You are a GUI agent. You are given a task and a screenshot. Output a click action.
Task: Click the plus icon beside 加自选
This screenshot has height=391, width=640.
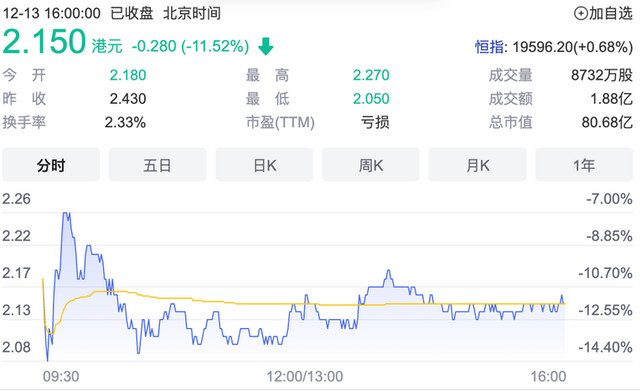click(581, 13)
